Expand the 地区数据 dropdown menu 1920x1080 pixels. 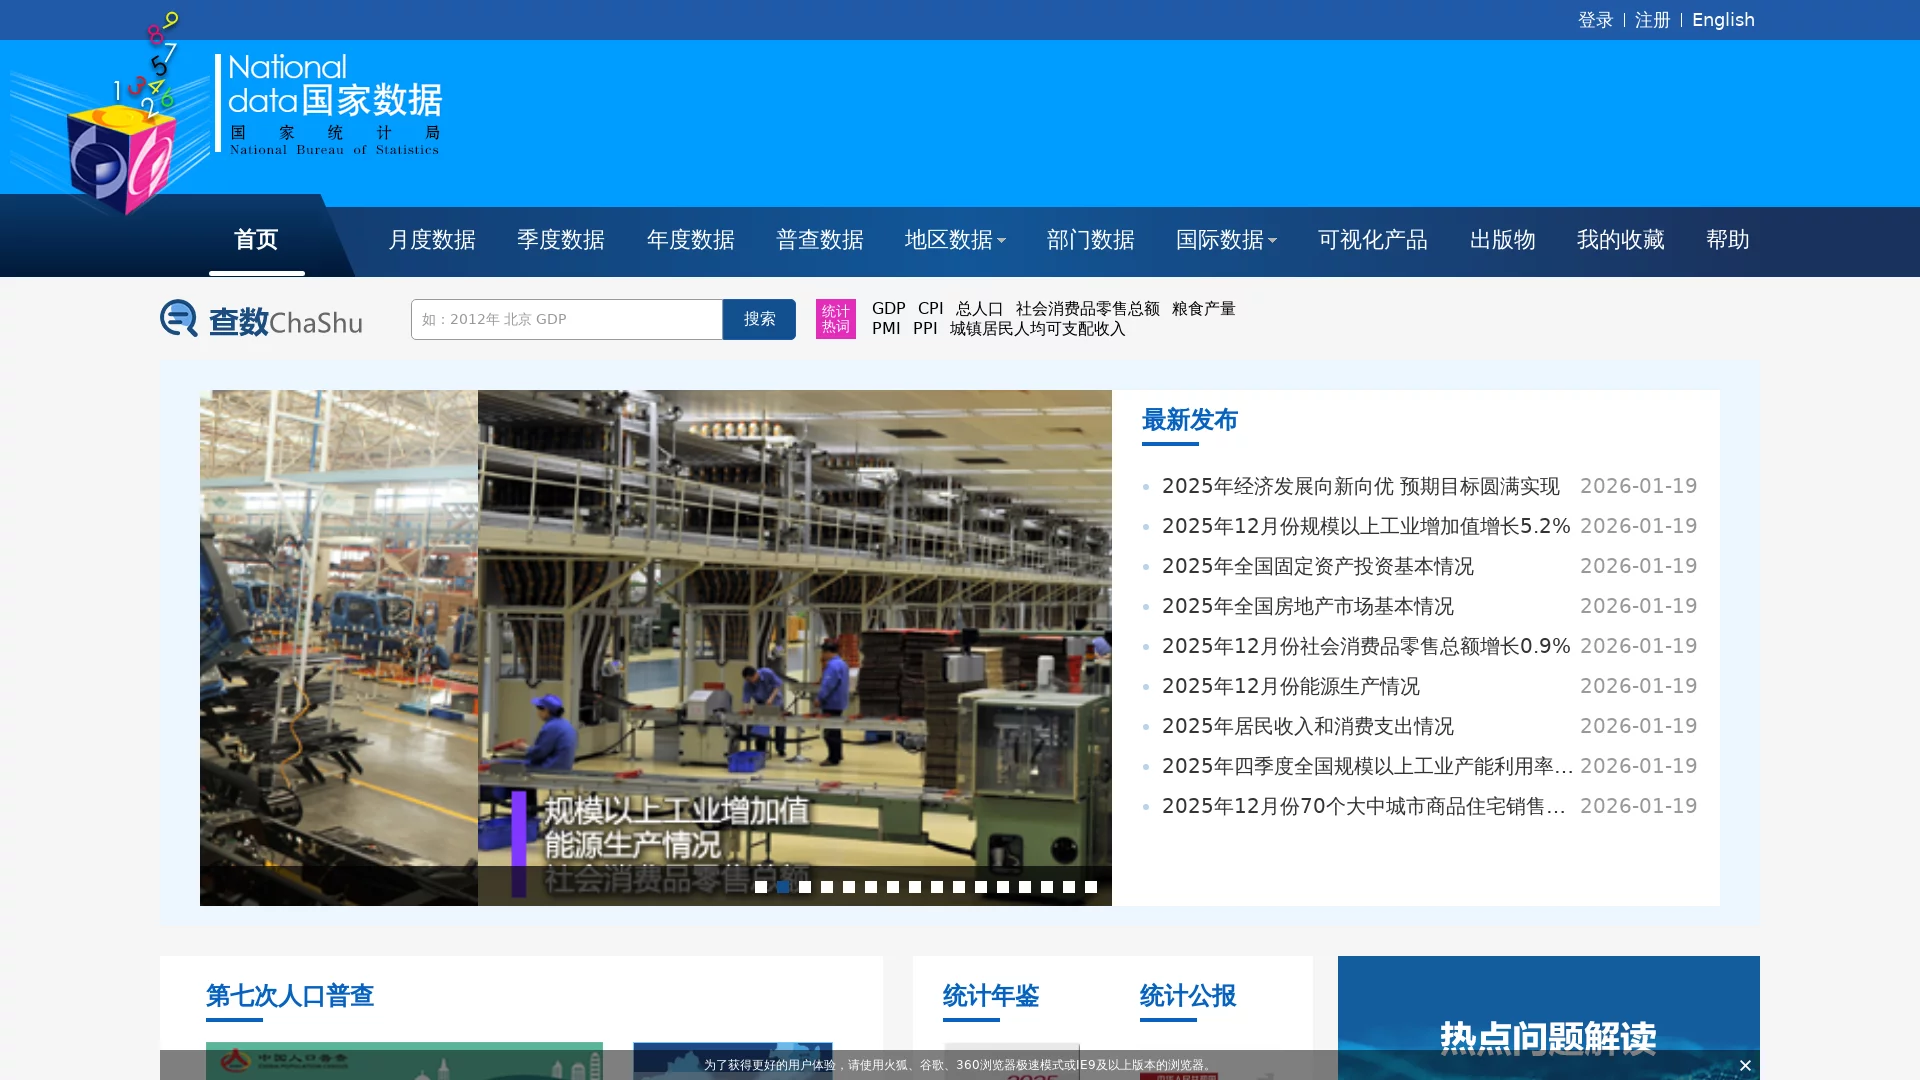point(955,240)
